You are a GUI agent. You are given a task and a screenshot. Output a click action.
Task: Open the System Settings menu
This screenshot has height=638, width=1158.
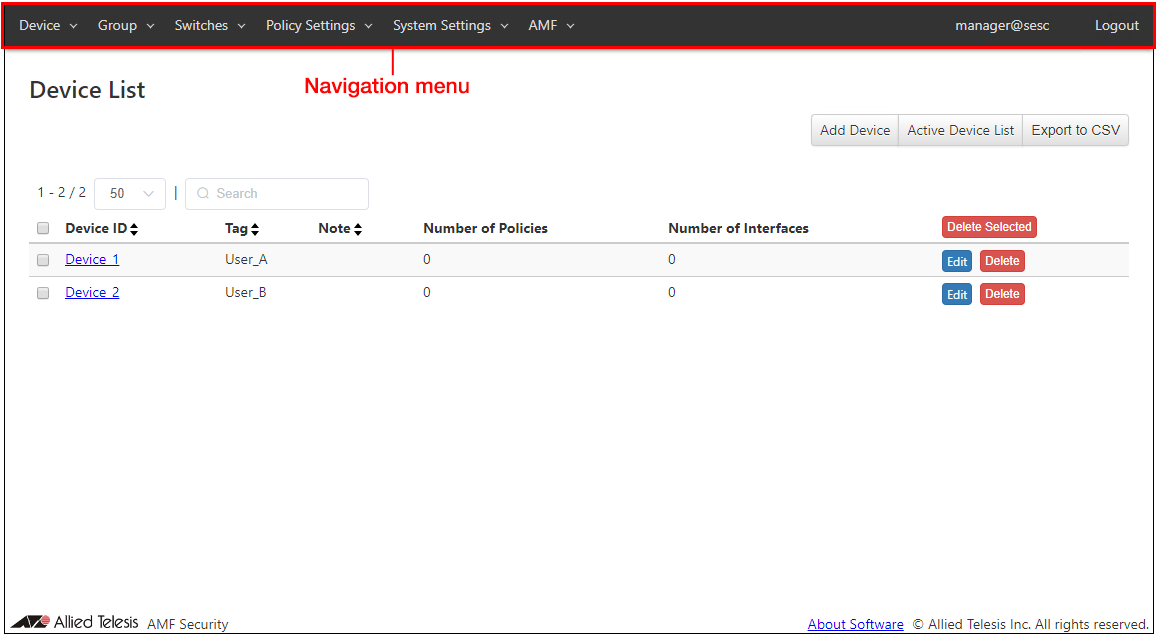point(450,26)
